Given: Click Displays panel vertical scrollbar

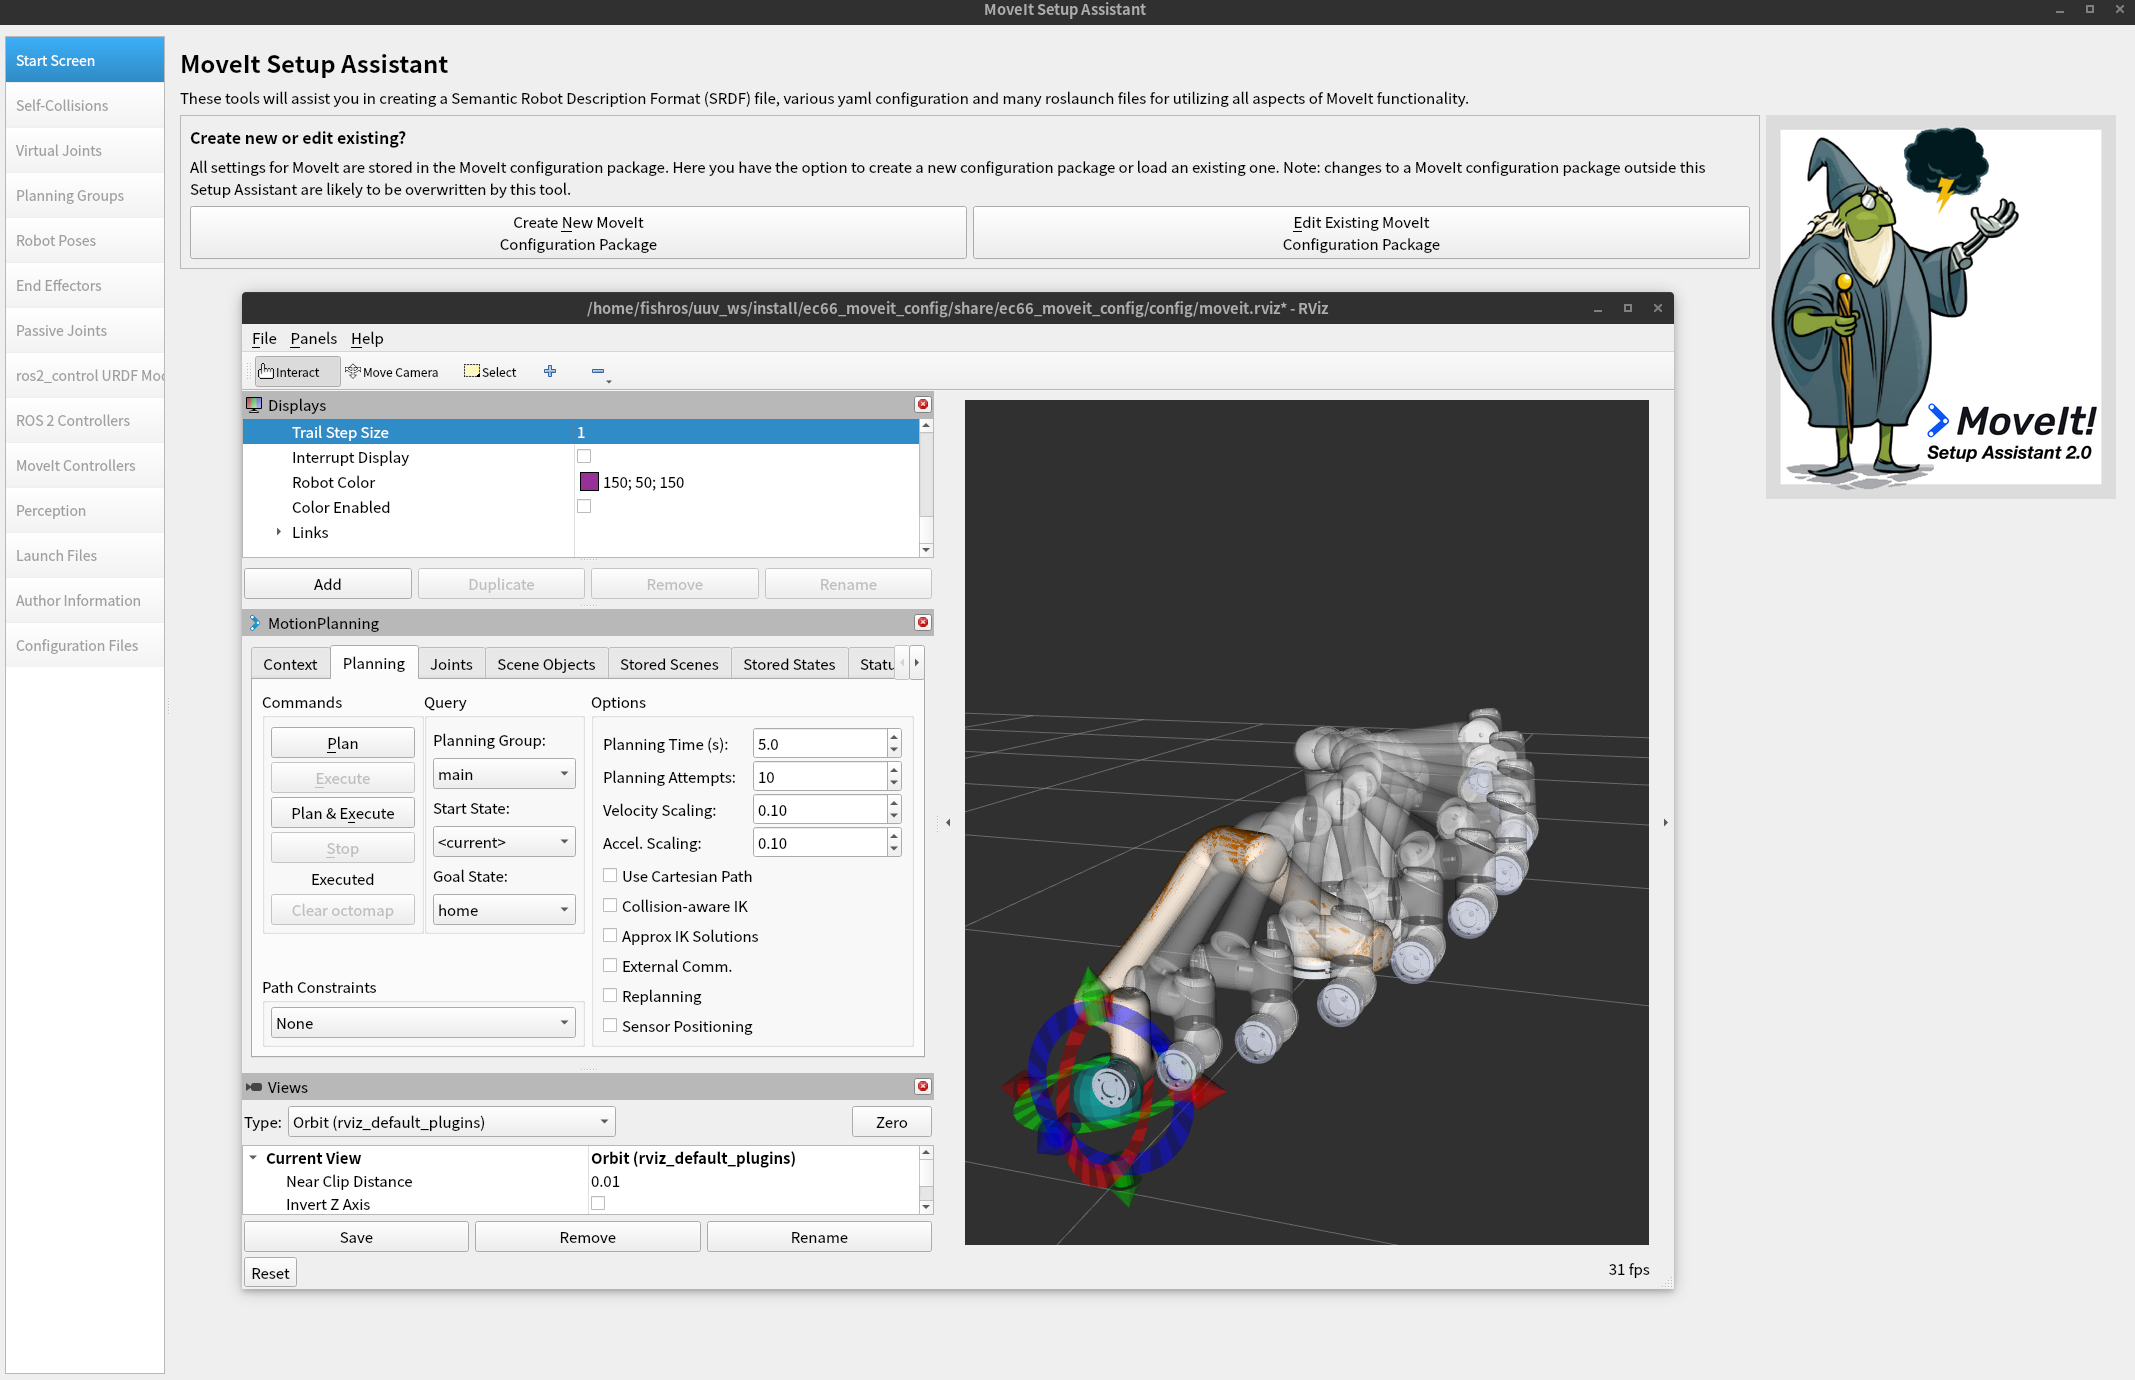Looking at the screenshot, I should [x=926, y=488].
